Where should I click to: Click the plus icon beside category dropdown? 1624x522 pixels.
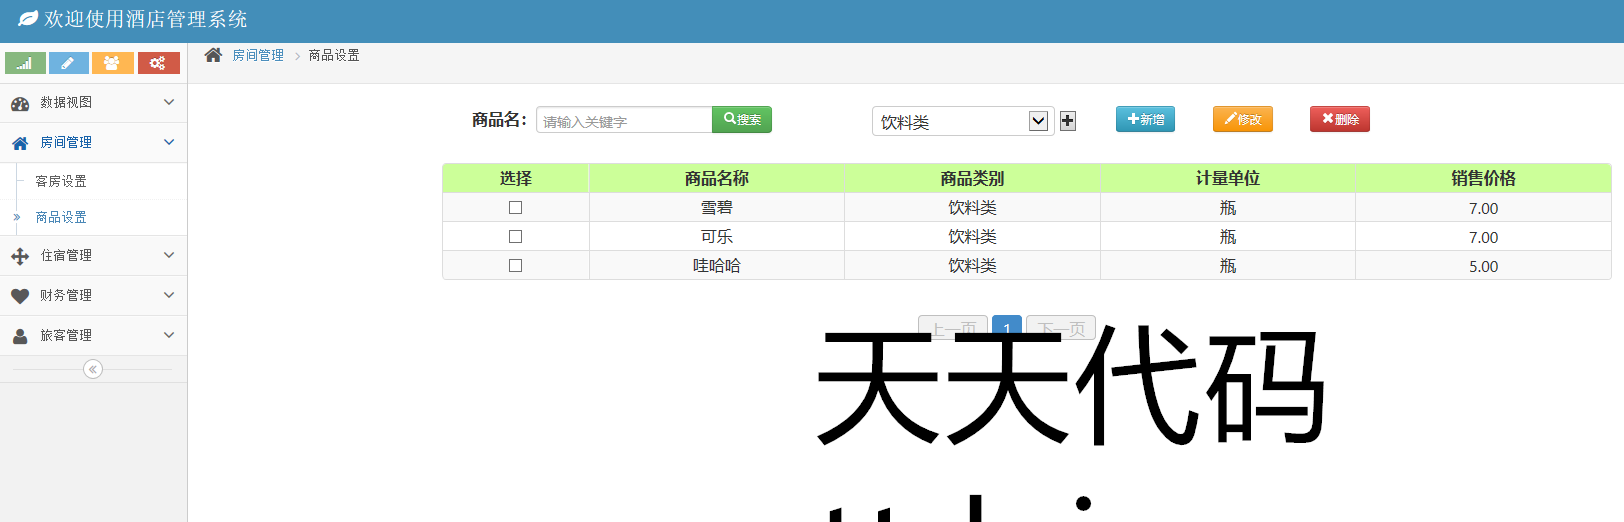point(1068,121)
